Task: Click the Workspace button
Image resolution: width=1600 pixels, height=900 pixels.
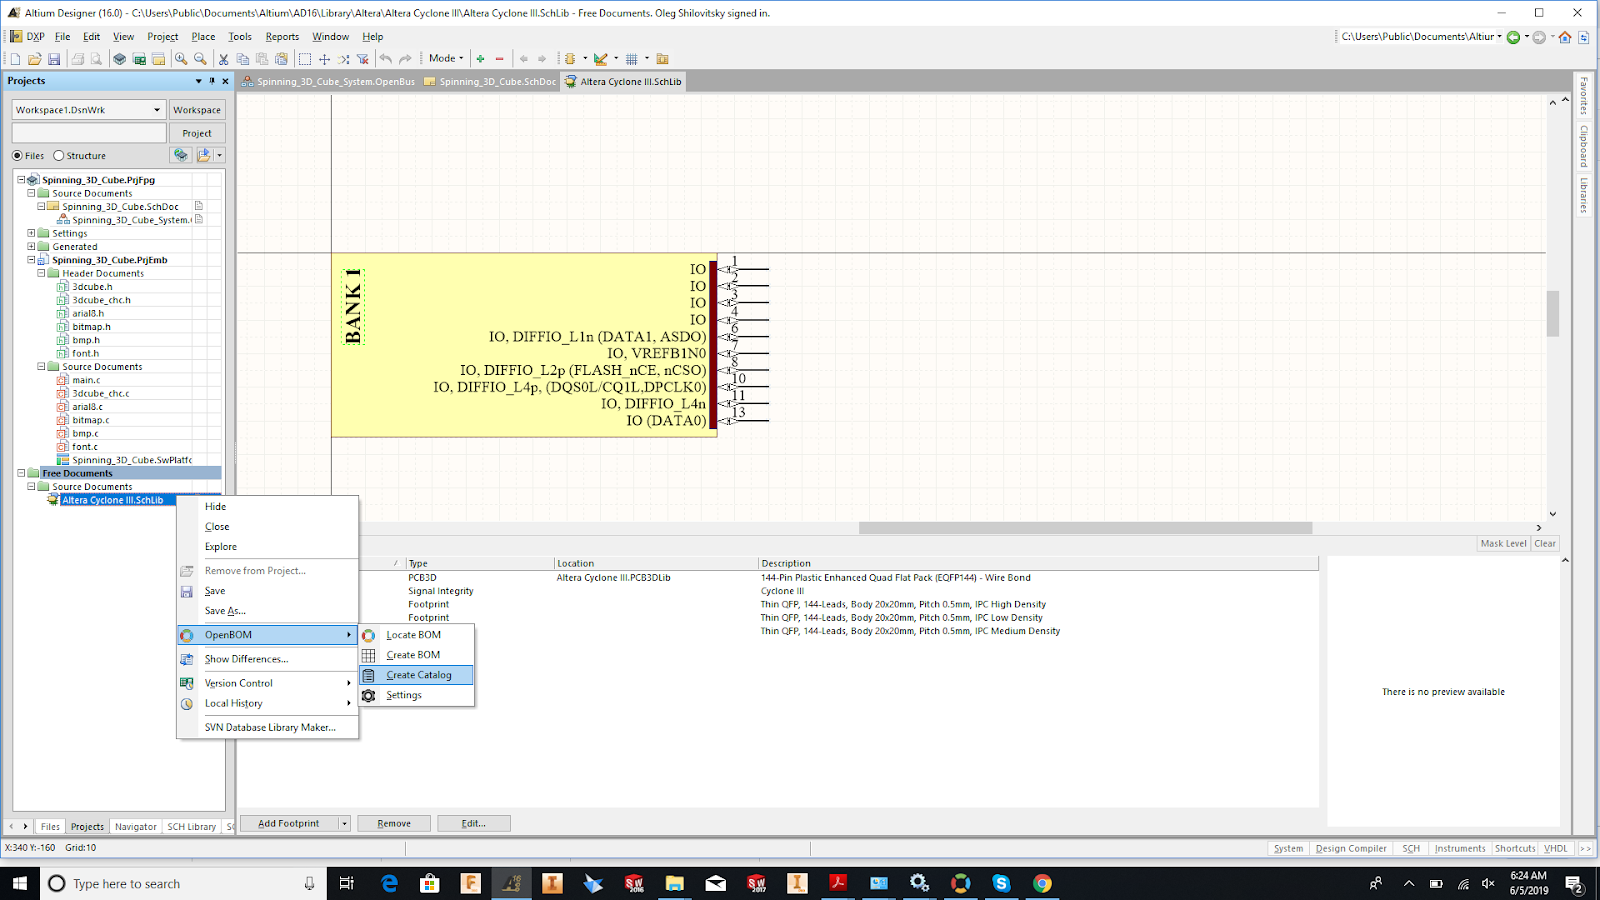Action: pos(197,110)
